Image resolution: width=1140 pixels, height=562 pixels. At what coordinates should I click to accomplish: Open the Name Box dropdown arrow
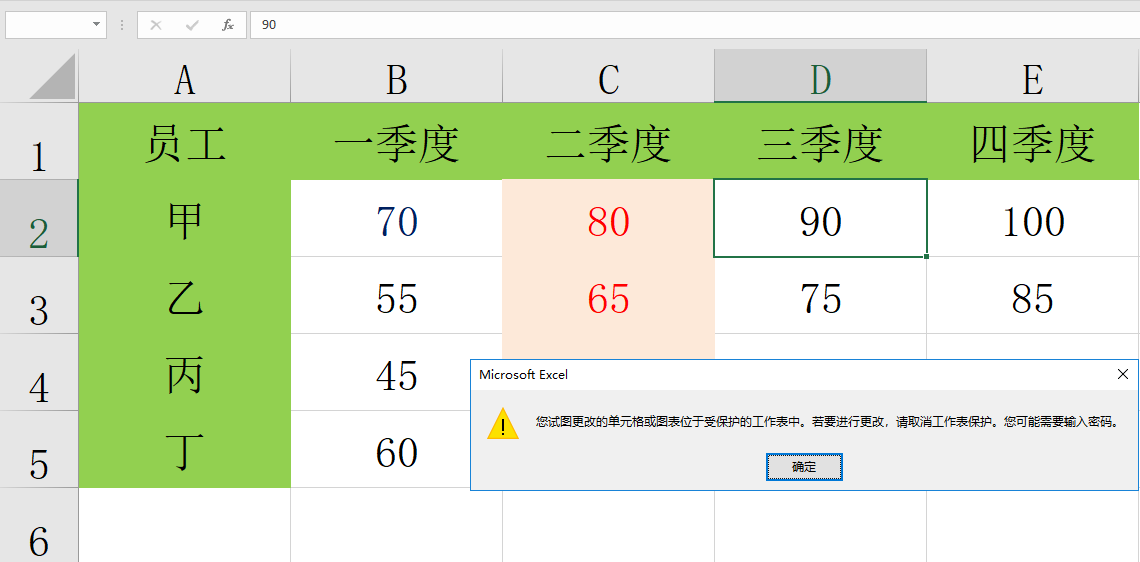(x=96, y=25)
